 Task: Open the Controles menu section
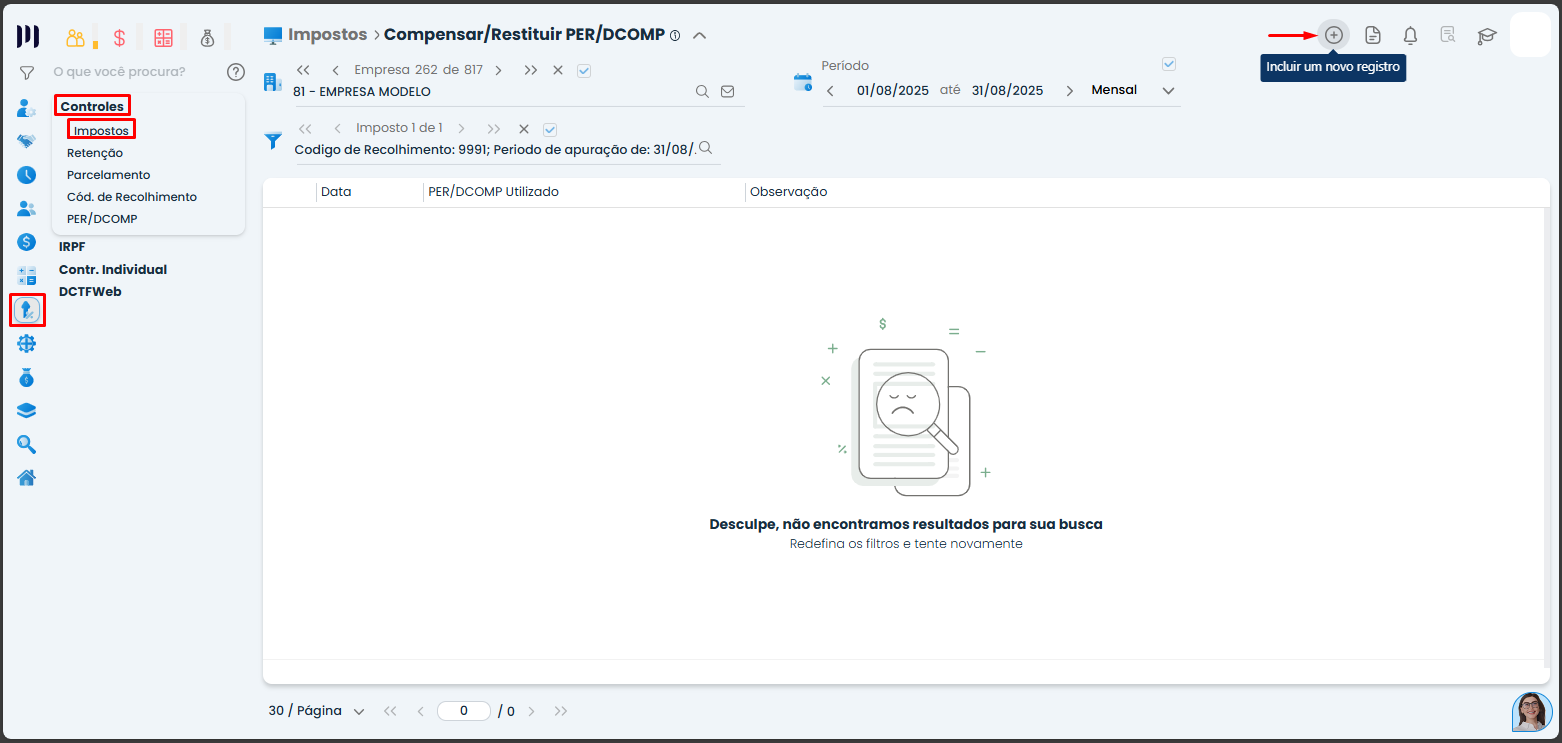click(x=92, y=106)
